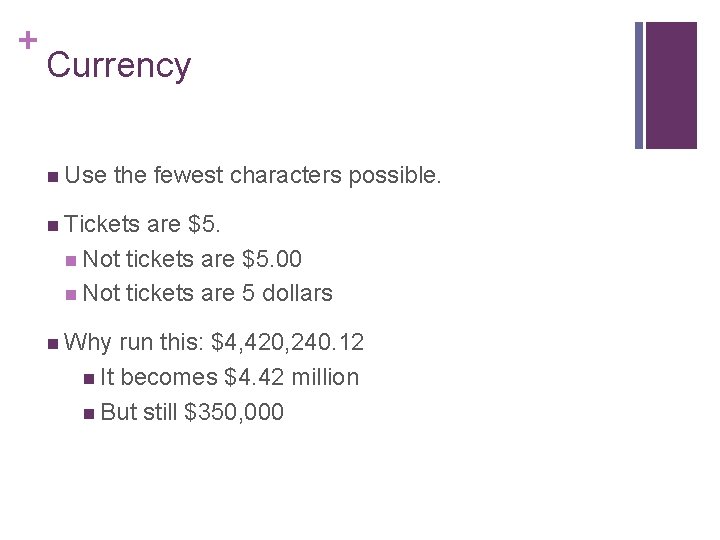Click the bullet before 'Why run this'
This screenshot has width=720, height=540.
(51, 344)
